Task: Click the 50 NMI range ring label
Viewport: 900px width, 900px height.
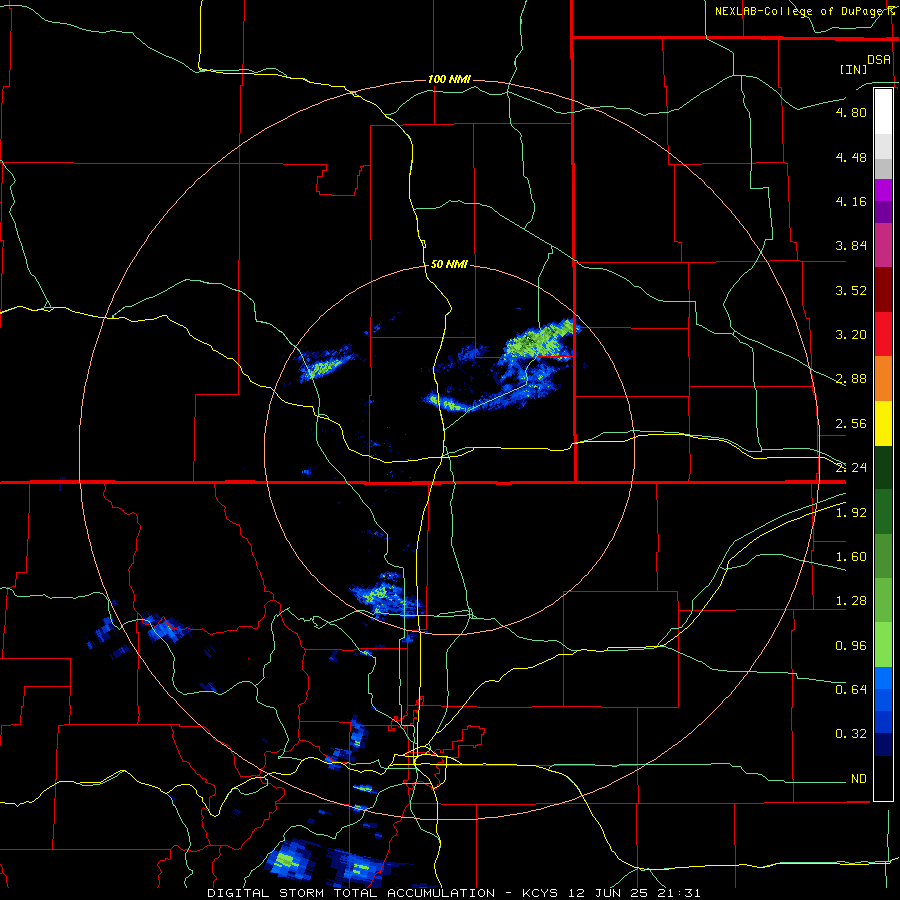Action: (449, 264)
